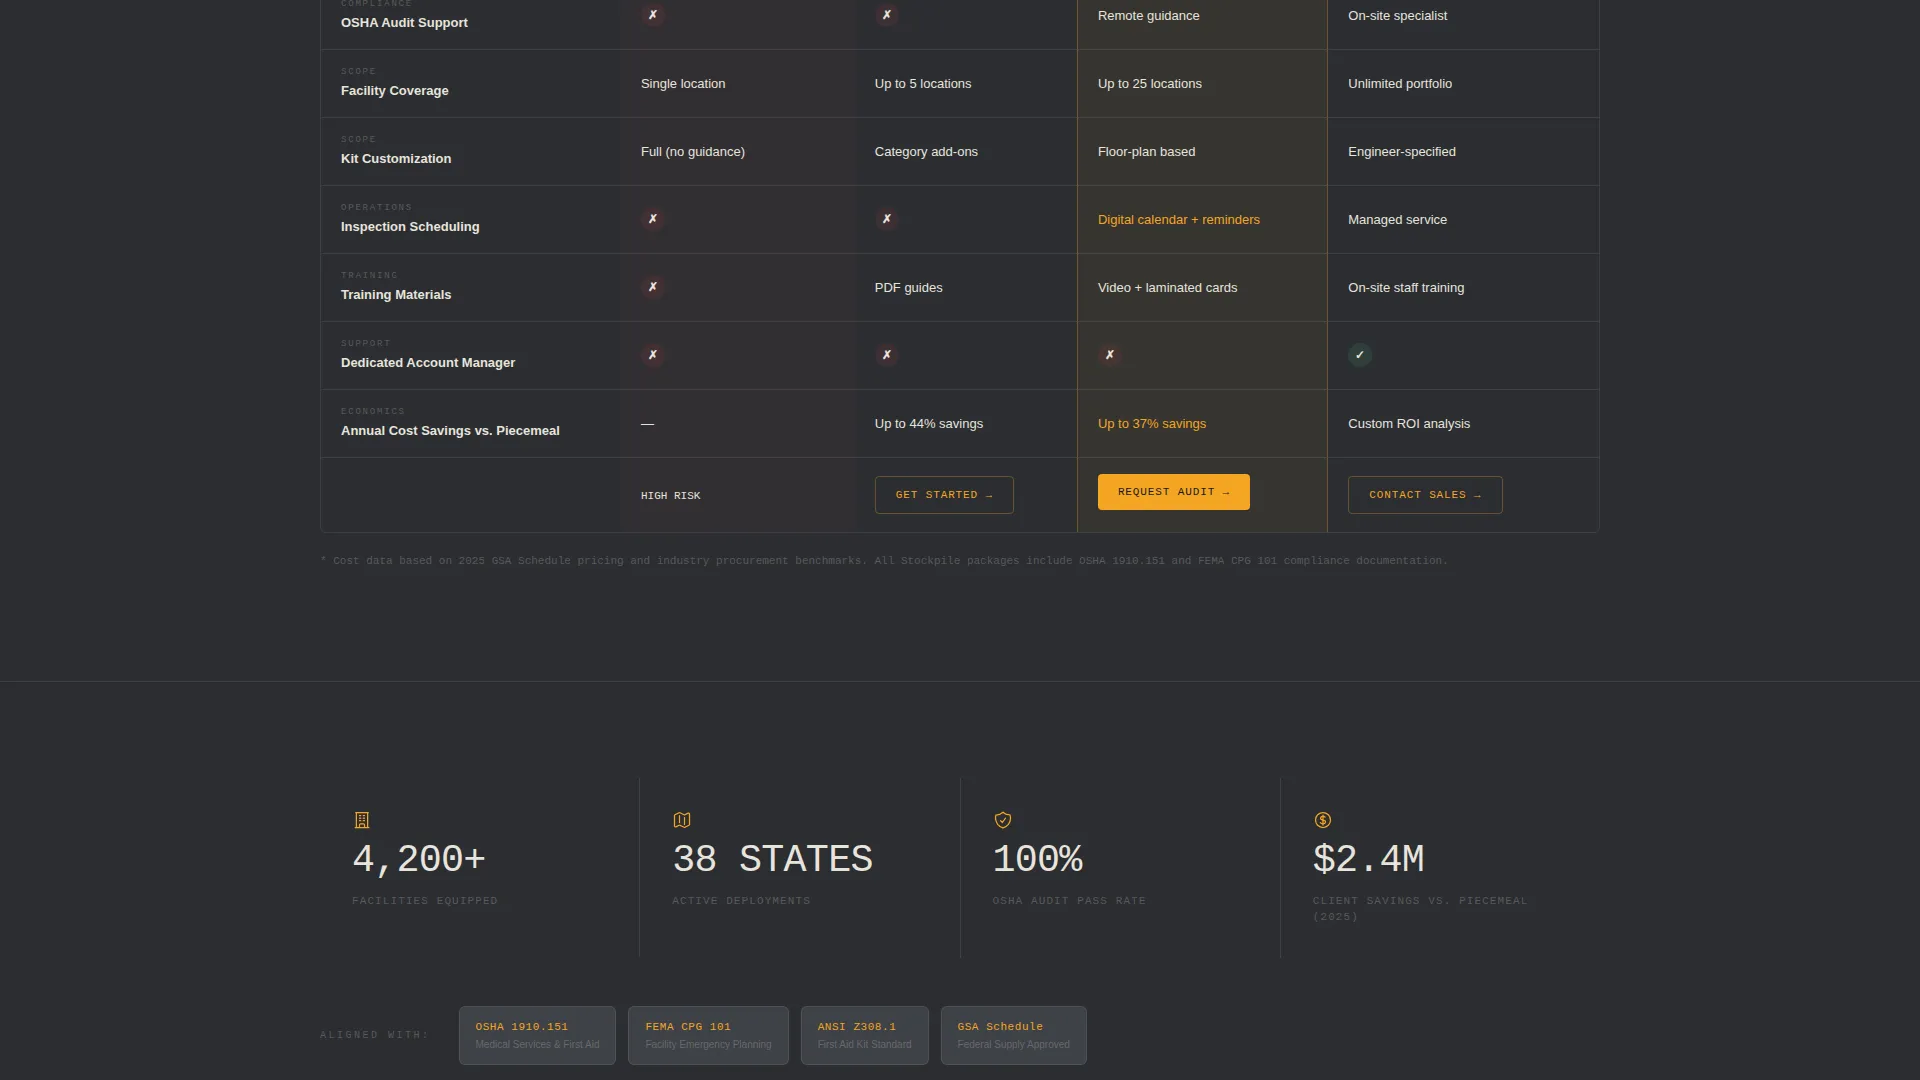
Task: Click the HIGH RISK label
Action: pyautogui.click(x=671, y=496)
